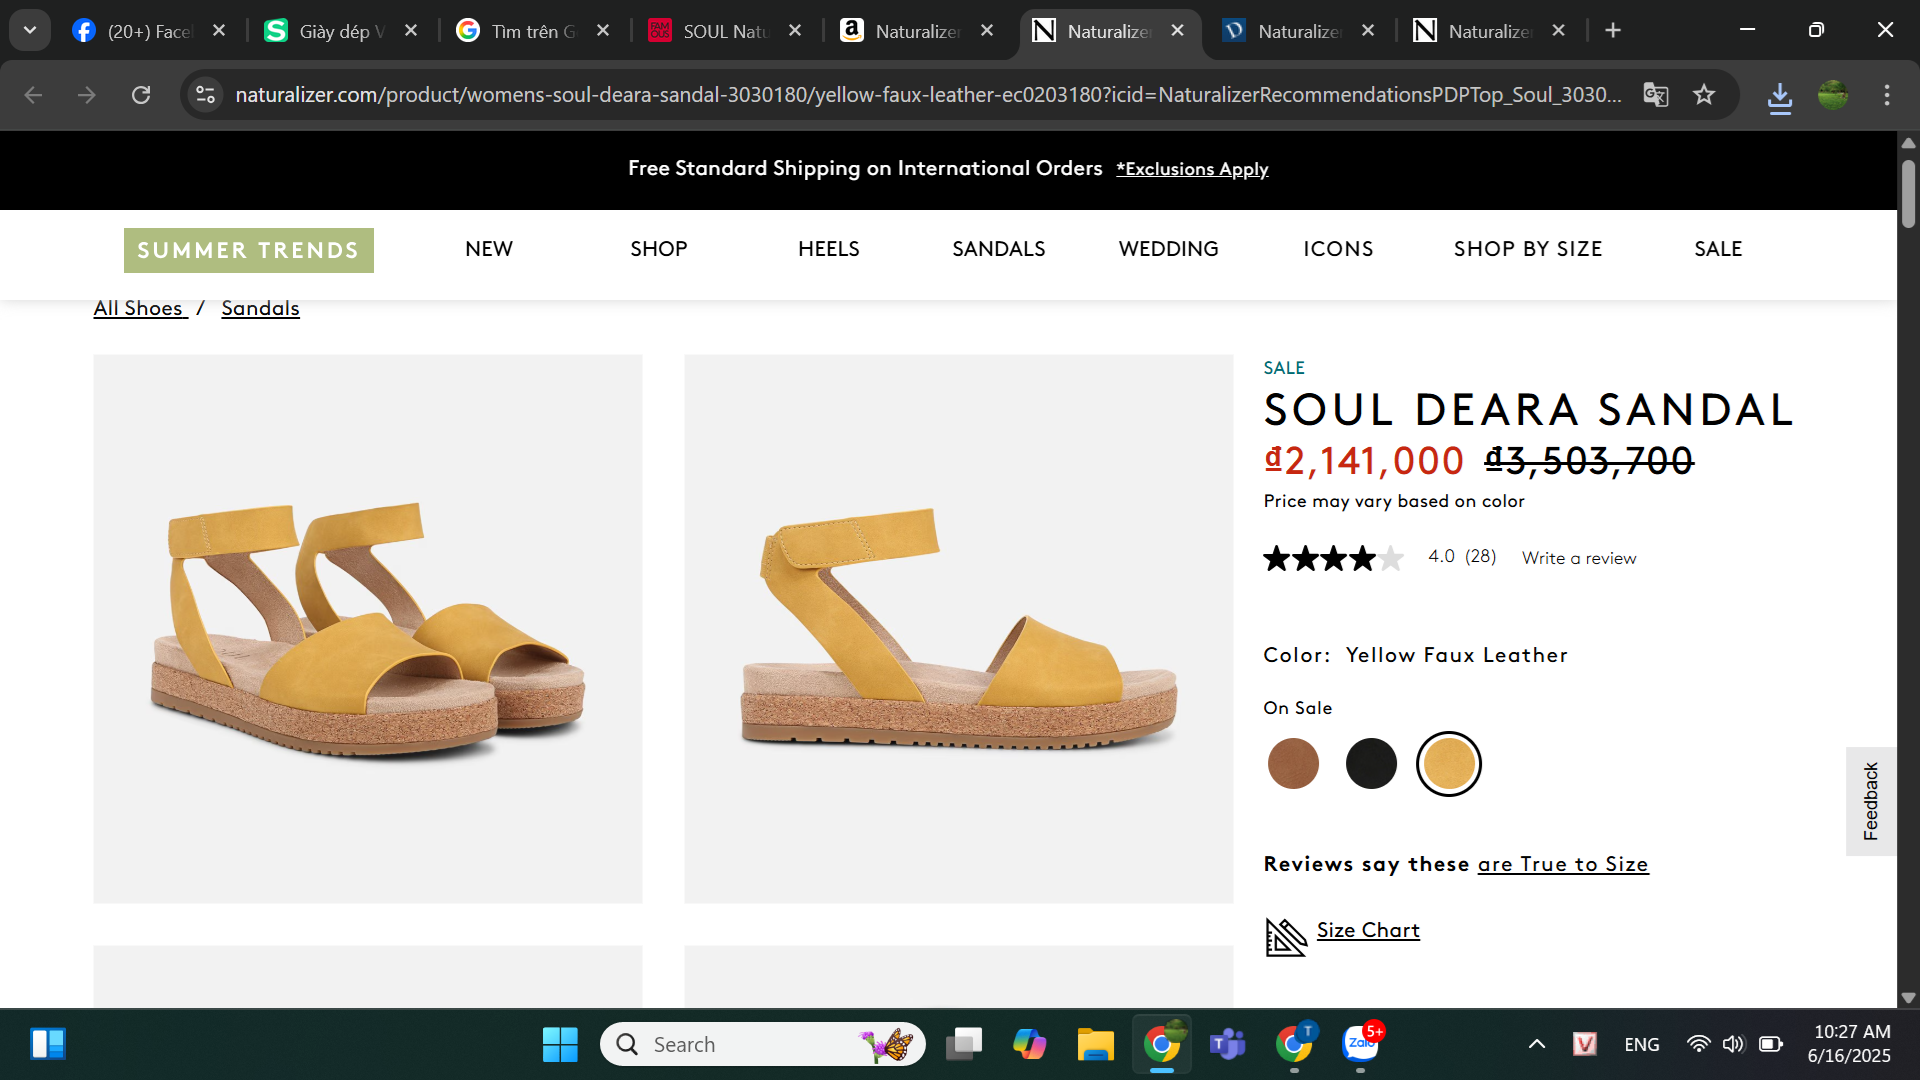The width and height of the screenshot is (1920, 1080).
Task: Open site information icon in address bar
Action: (206, 95)
